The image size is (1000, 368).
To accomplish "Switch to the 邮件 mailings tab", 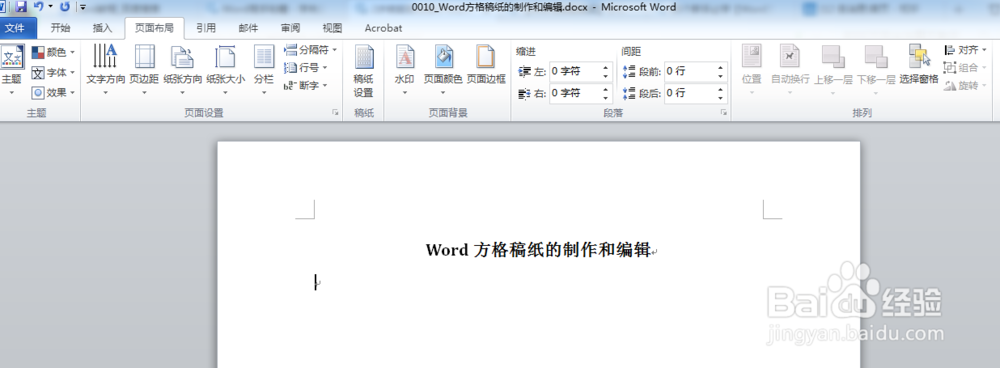I will [248, 29].
